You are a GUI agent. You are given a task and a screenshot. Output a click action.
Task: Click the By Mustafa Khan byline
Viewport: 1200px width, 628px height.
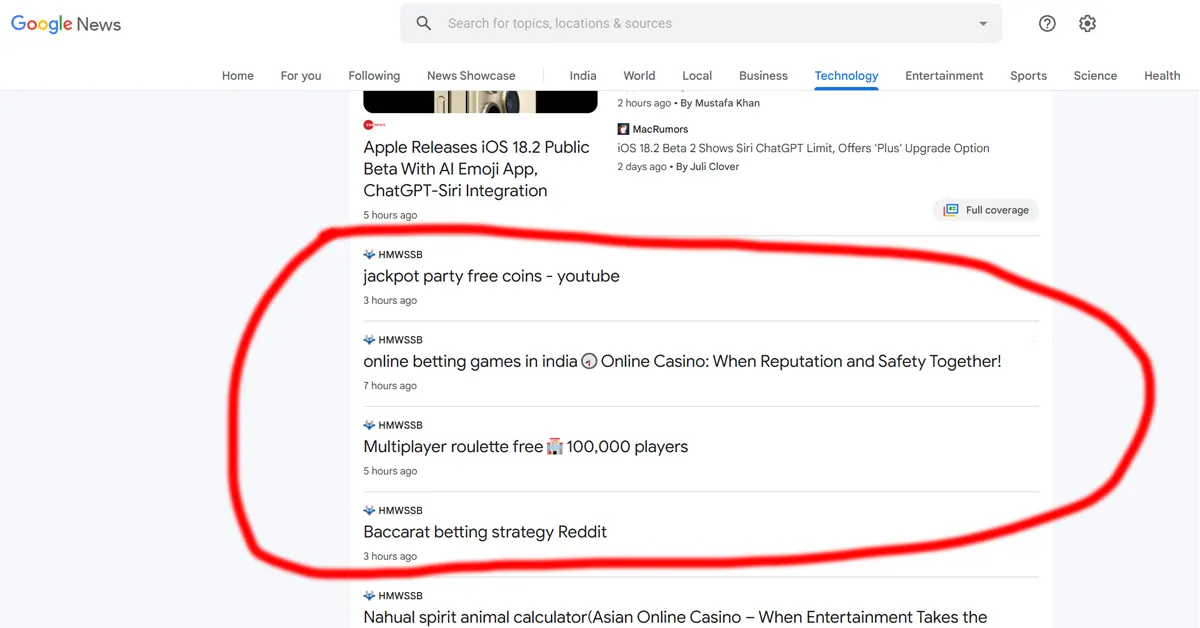click(719, 103)
